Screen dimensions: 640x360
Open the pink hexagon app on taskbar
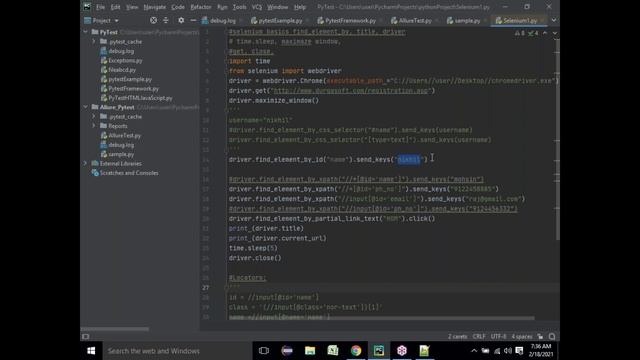click(402, 351)
